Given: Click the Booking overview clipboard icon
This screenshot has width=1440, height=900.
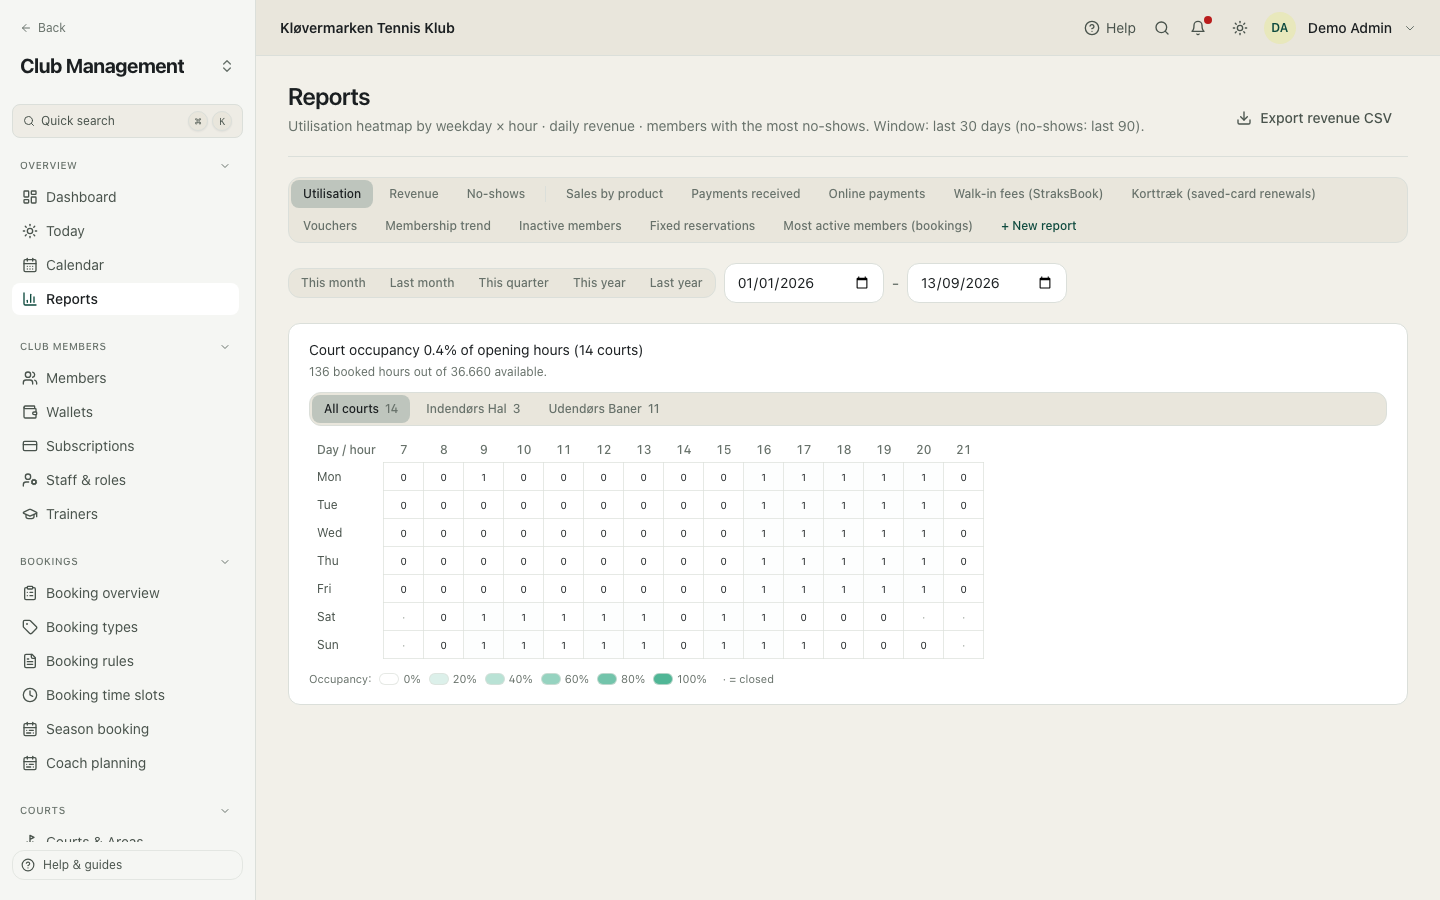Looking at the screenshot, I should [x=30, y=593].
